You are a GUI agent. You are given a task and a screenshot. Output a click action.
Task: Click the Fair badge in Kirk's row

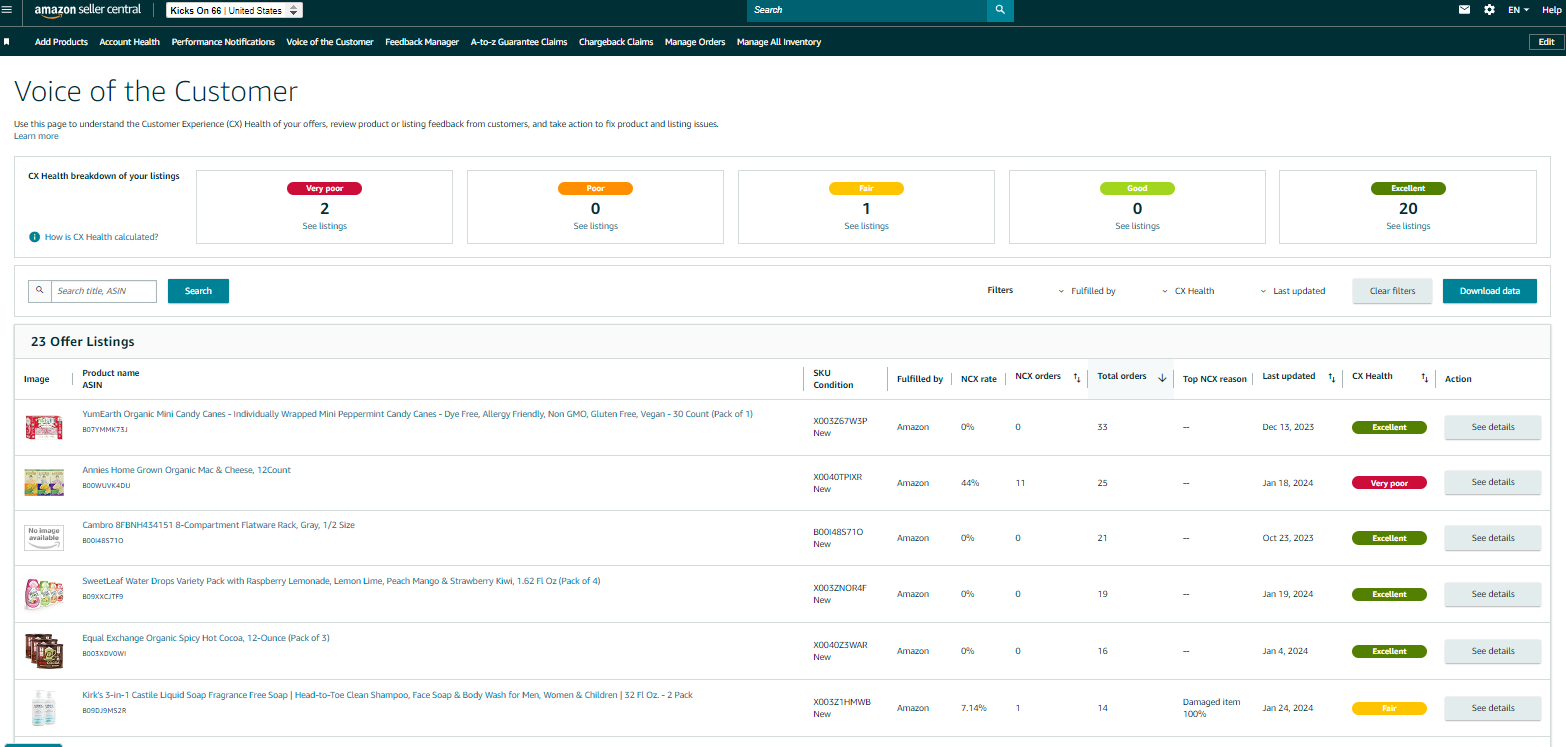click(x=1389, y=708)
